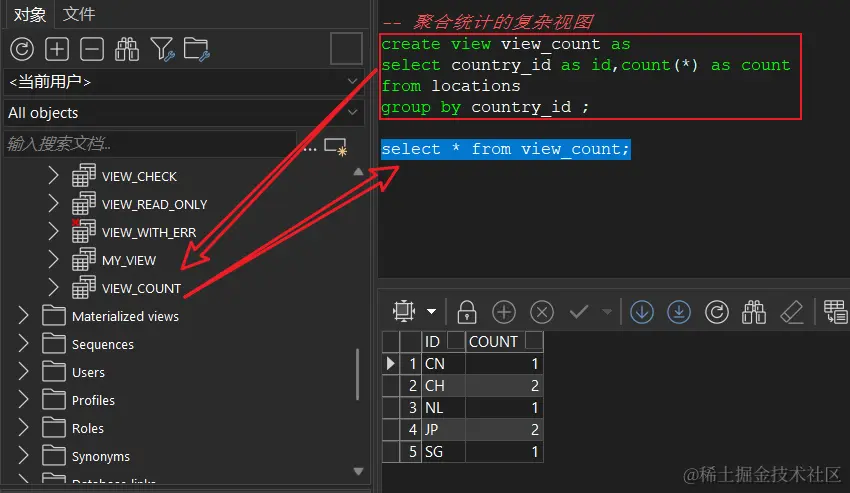The width and height of the screenshot is (850, 493).
Task: Click the COUNT column sort box
Action: [534, 341]
